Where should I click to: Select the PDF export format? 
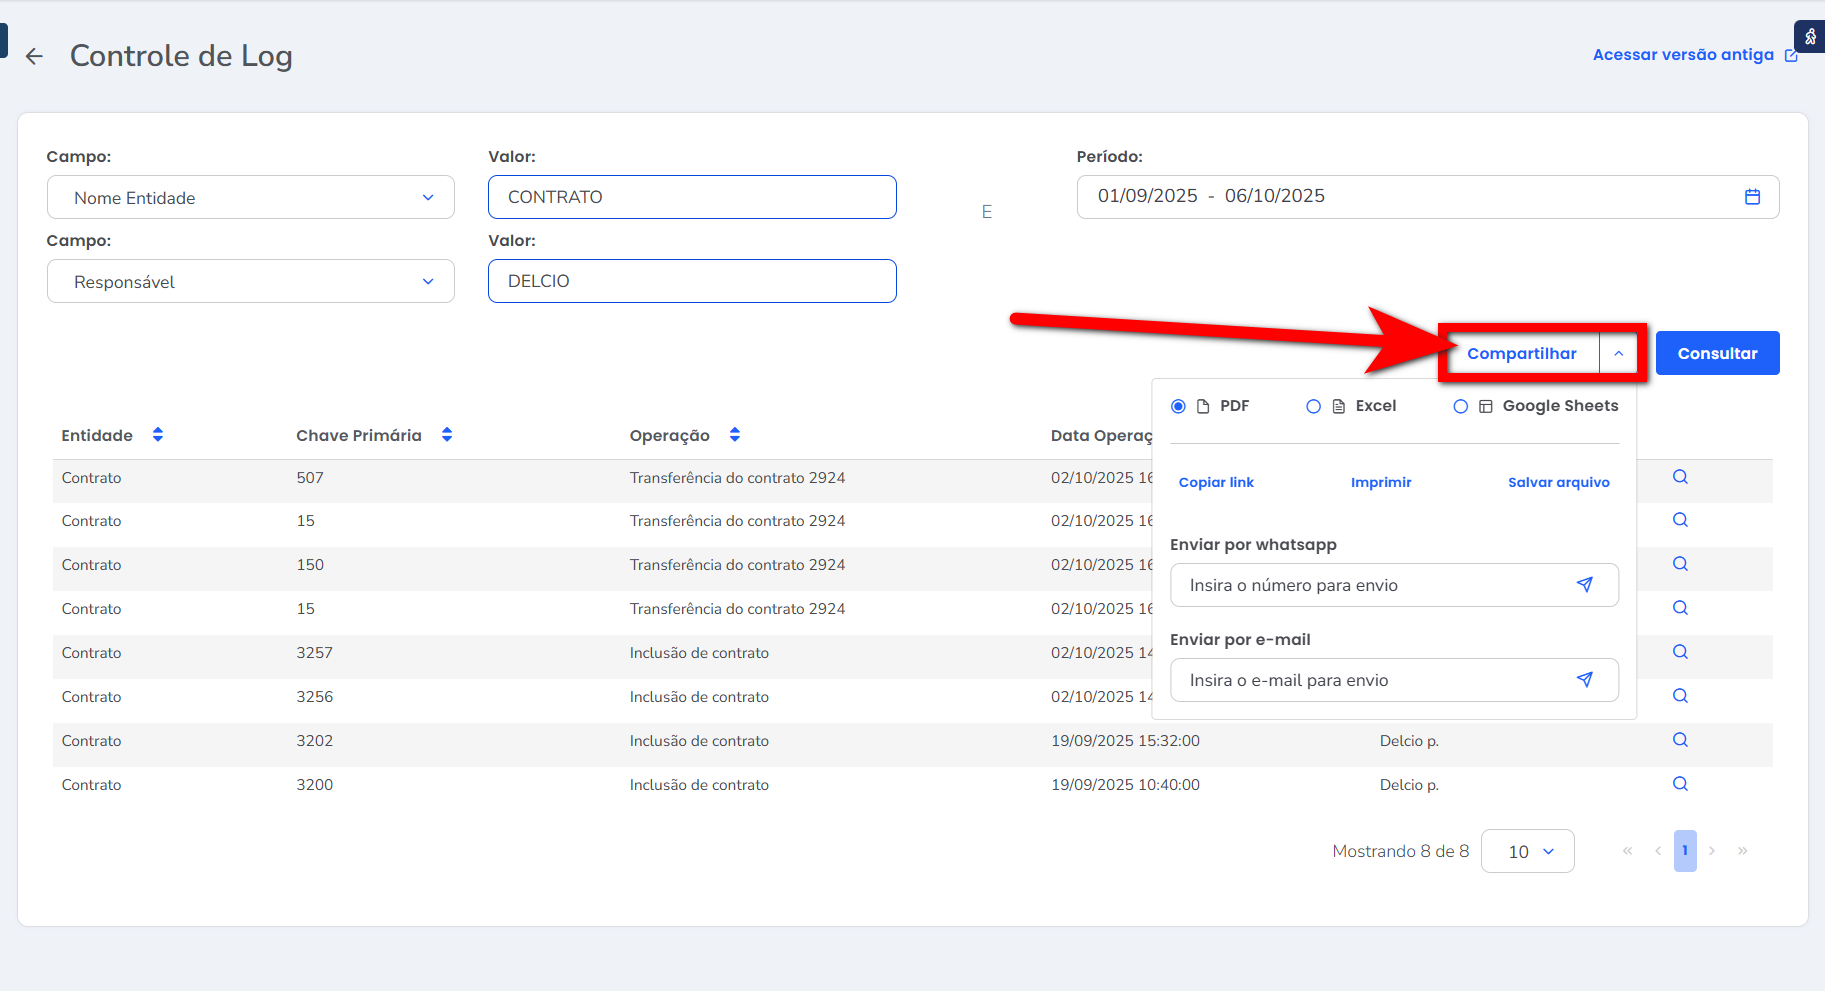tap(1179, 406)
